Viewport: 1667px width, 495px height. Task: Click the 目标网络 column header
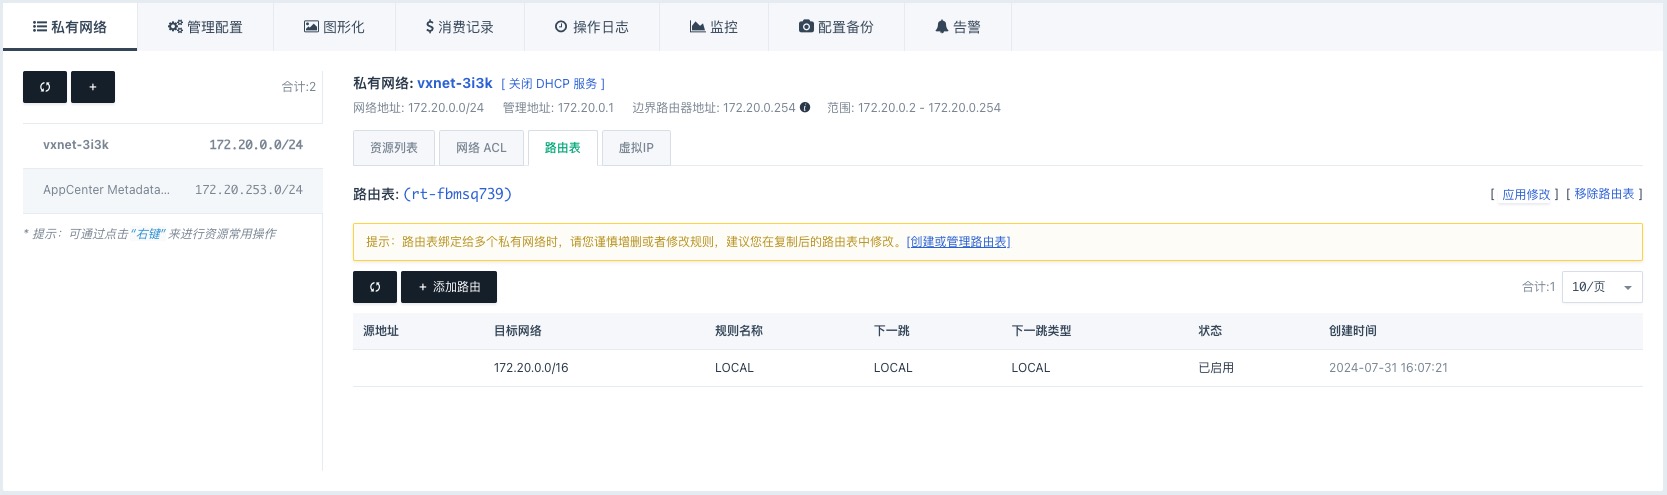tap(518, 331)
